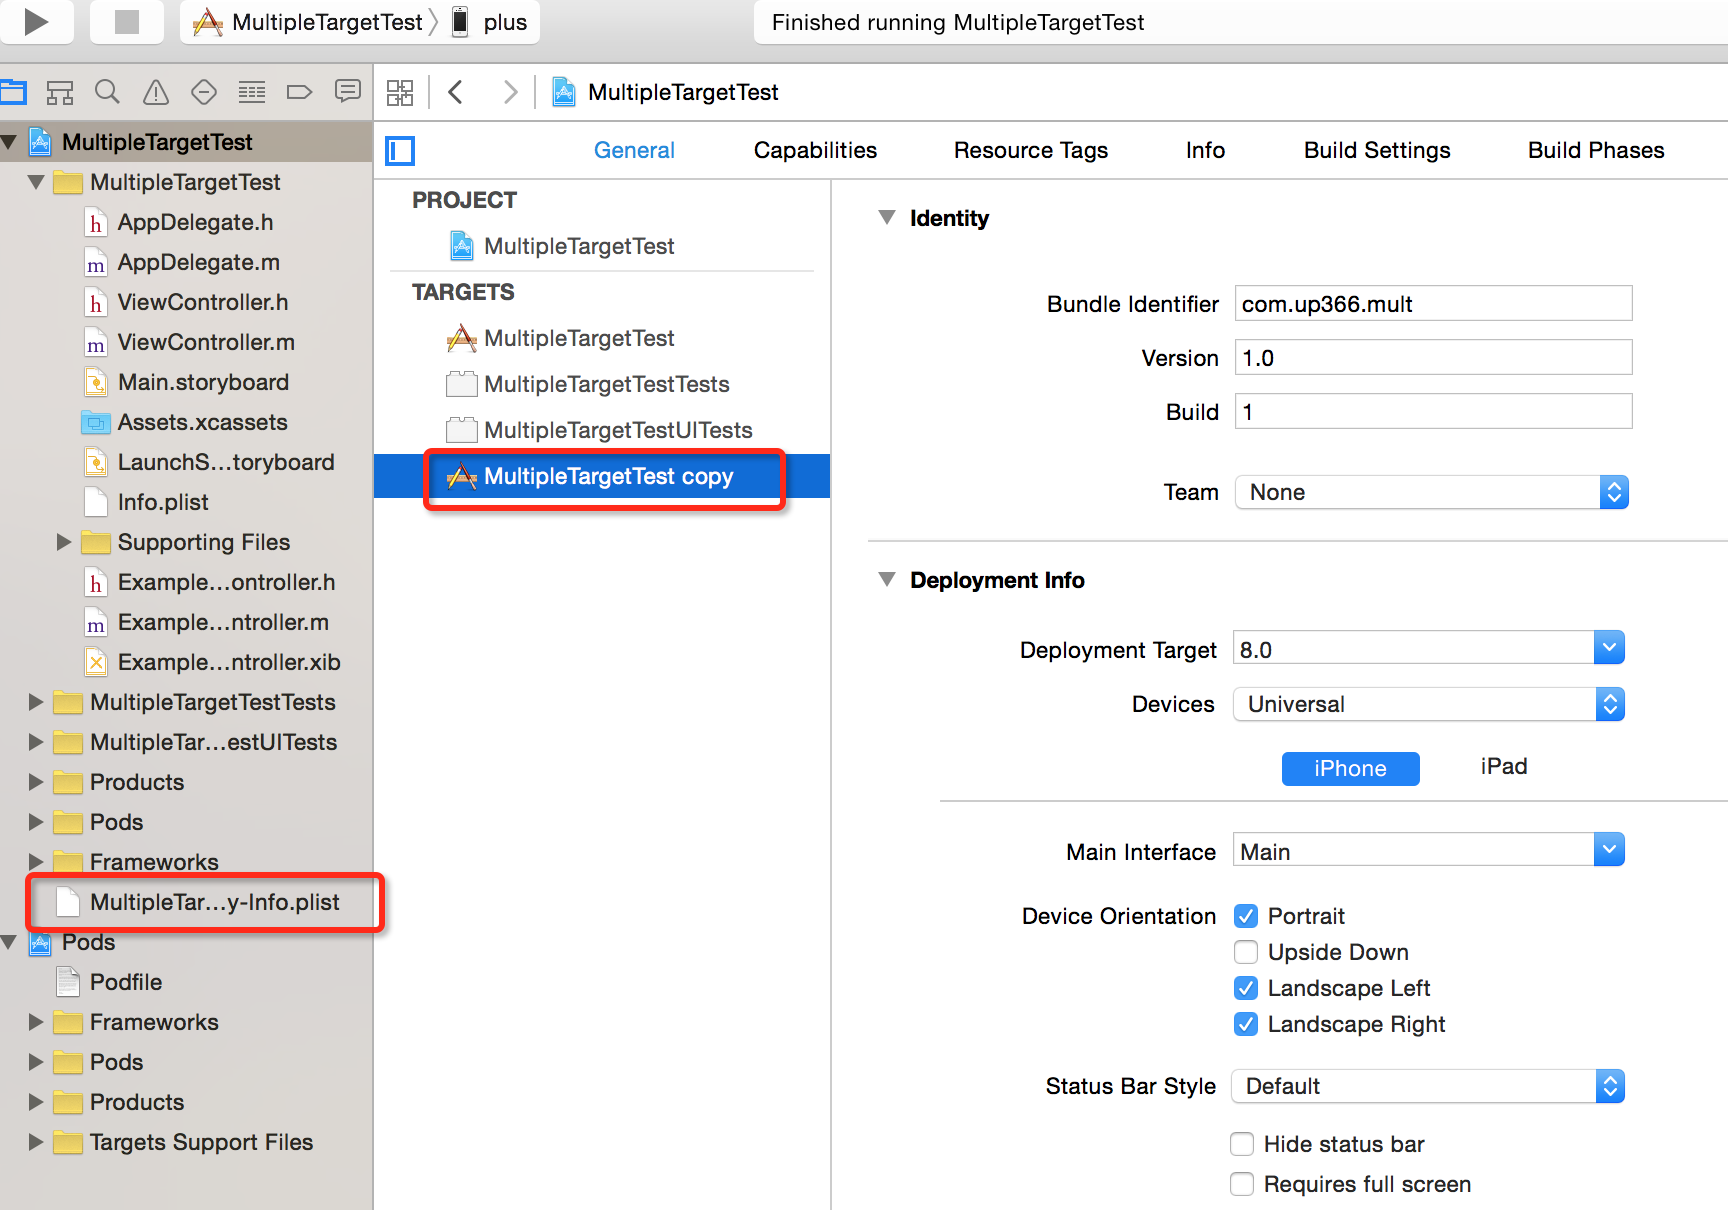Go forward with the right chevron

coord(510,92)
